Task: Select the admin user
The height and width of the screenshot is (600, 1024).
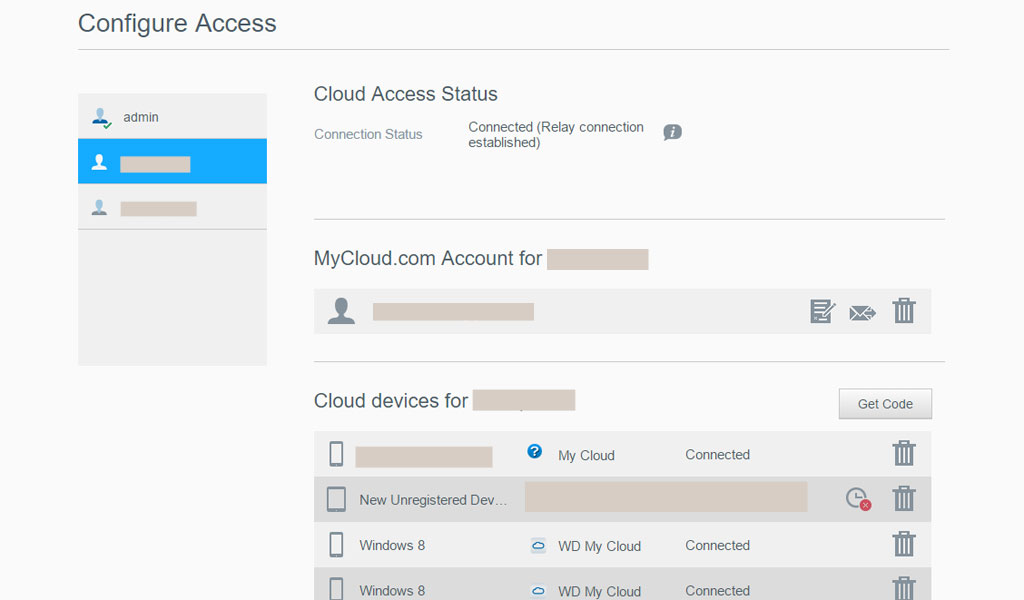Action: (172, 117)
